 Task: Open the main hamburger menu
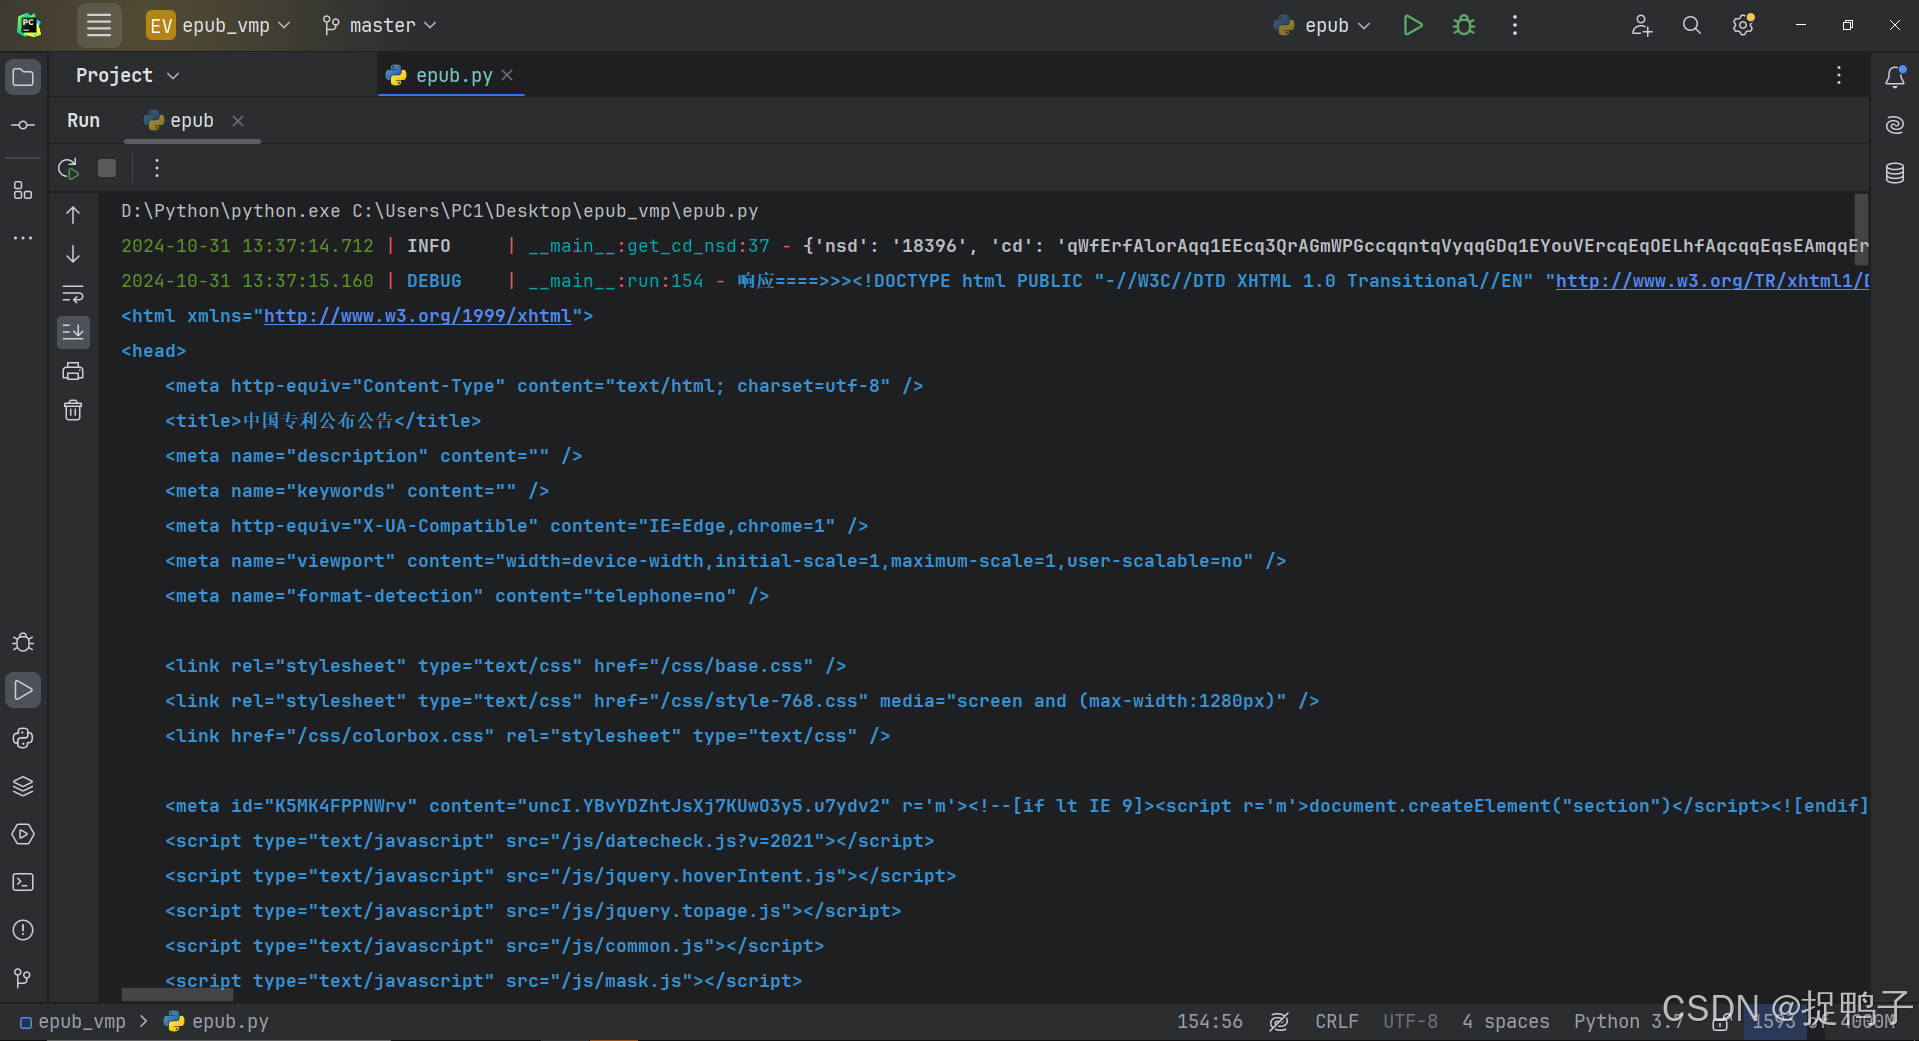[99, 25]
